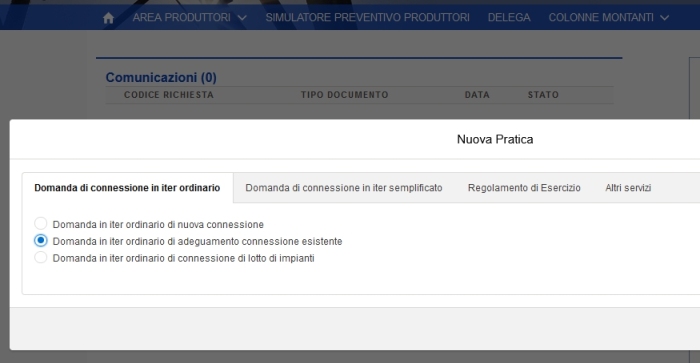Open SIMULATORE PREVENTIVO PRODUTTORI page
Screen dimensions: 700x363
[367, 18]
